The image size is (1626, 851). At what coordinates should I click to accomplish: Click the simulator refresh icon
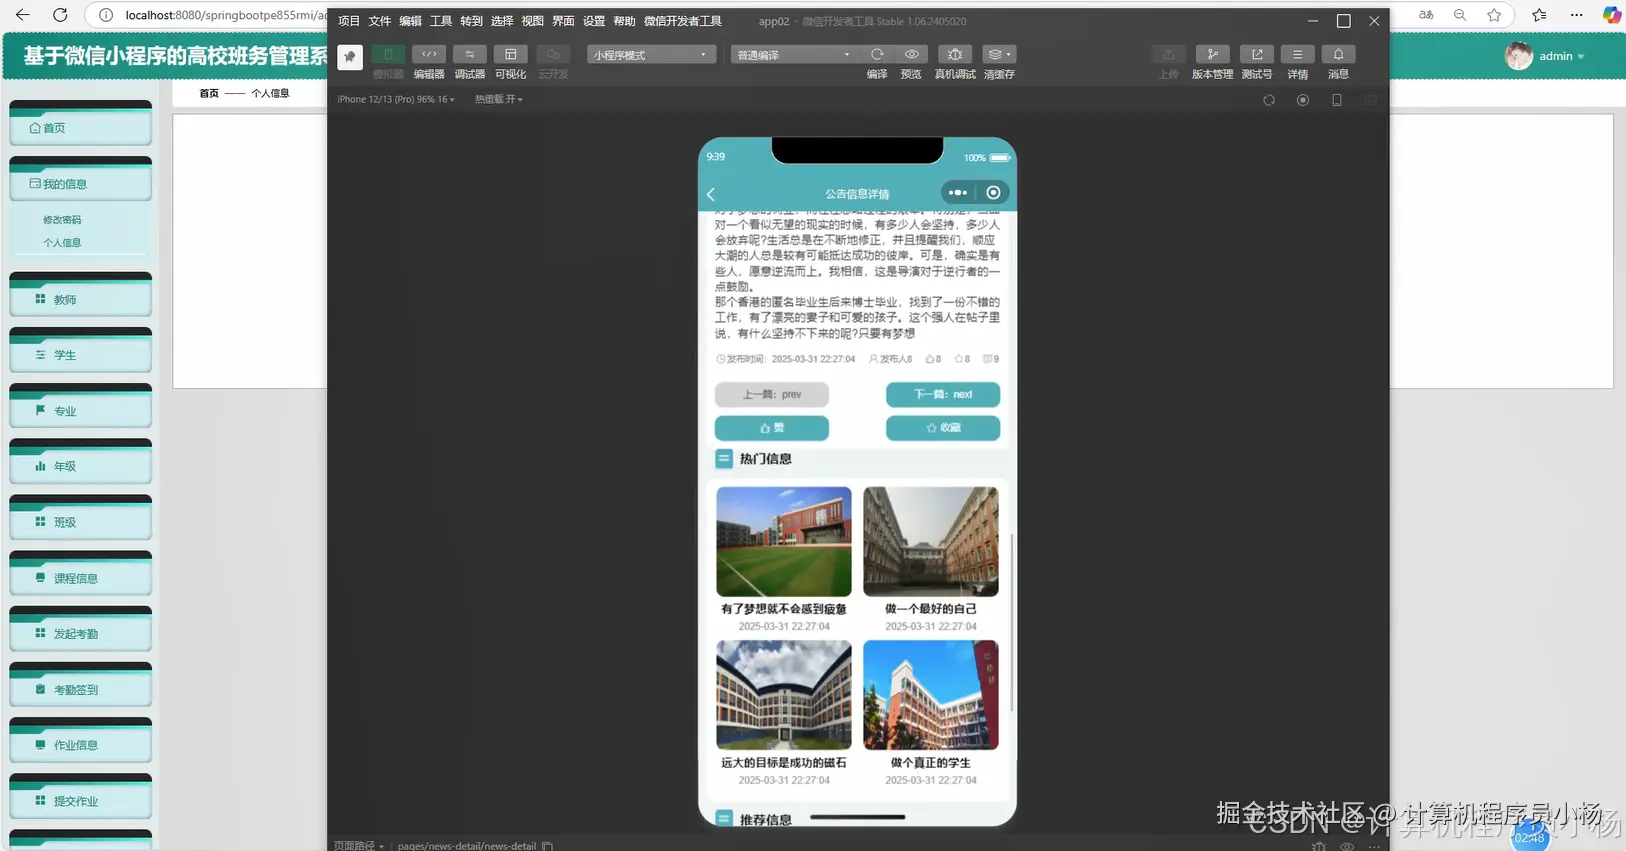tap(1269, 100)
